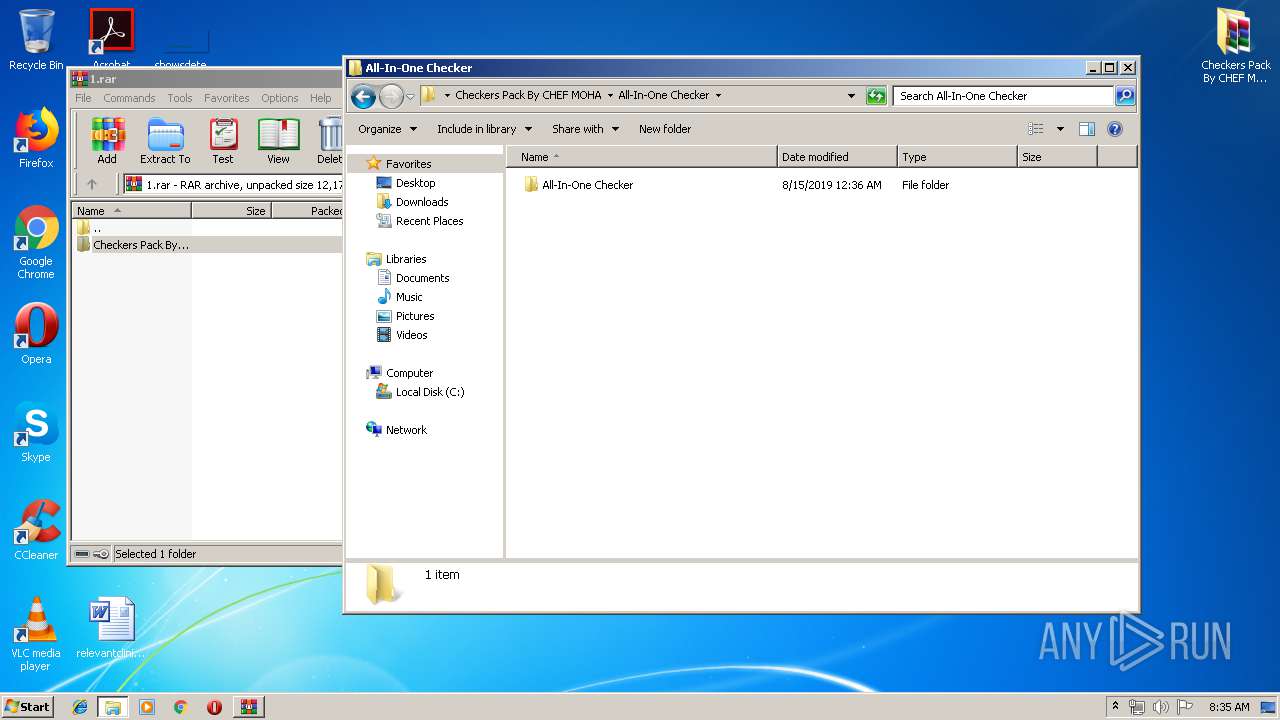Click the Explorer Back arrow button
Image resolution: width=1280 pixels, height=720 pixels.
tap(364, 96)
